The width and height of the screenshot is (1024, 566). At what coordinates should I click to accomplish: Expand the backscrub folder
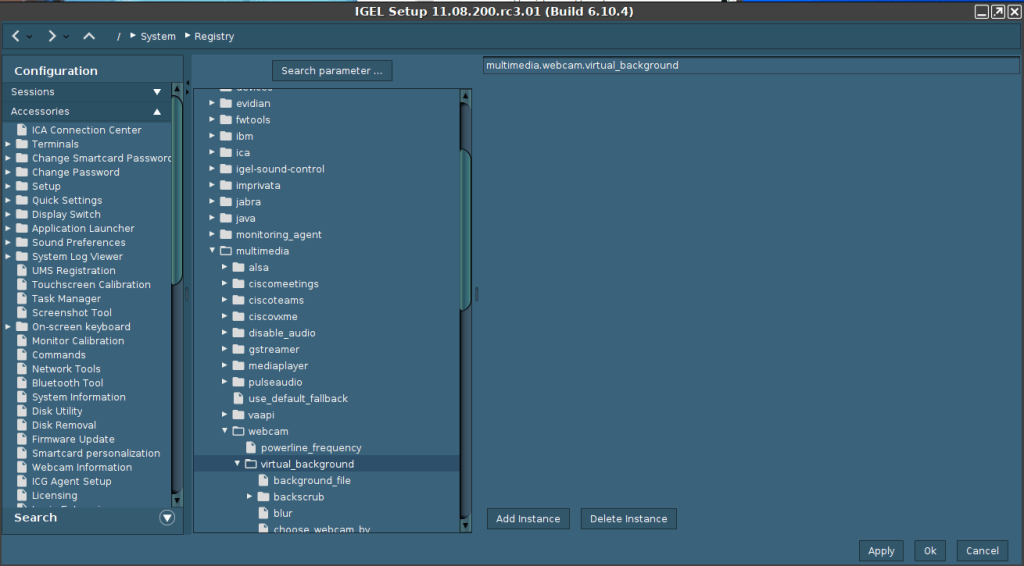[250, 497]
